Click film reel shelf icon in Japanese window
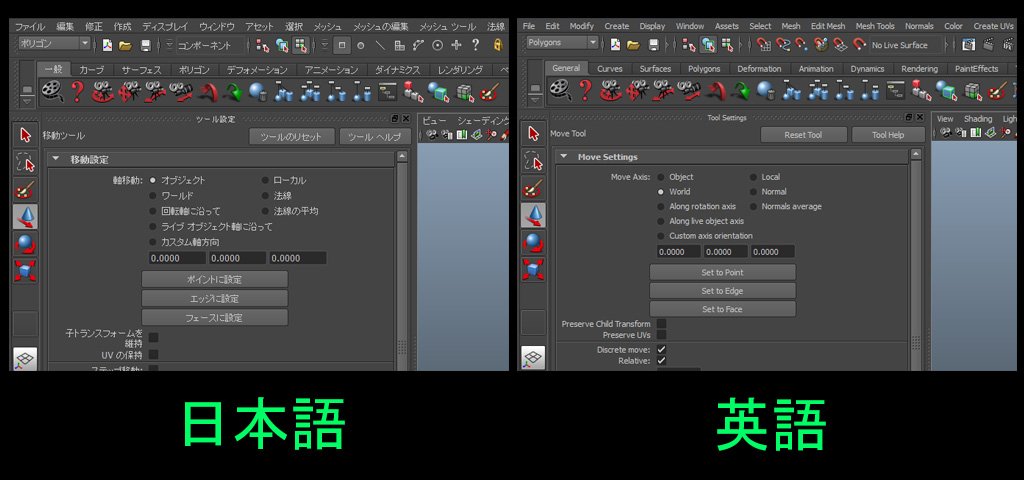Screen dimensions: 1024x480 (x=51, y=91)
